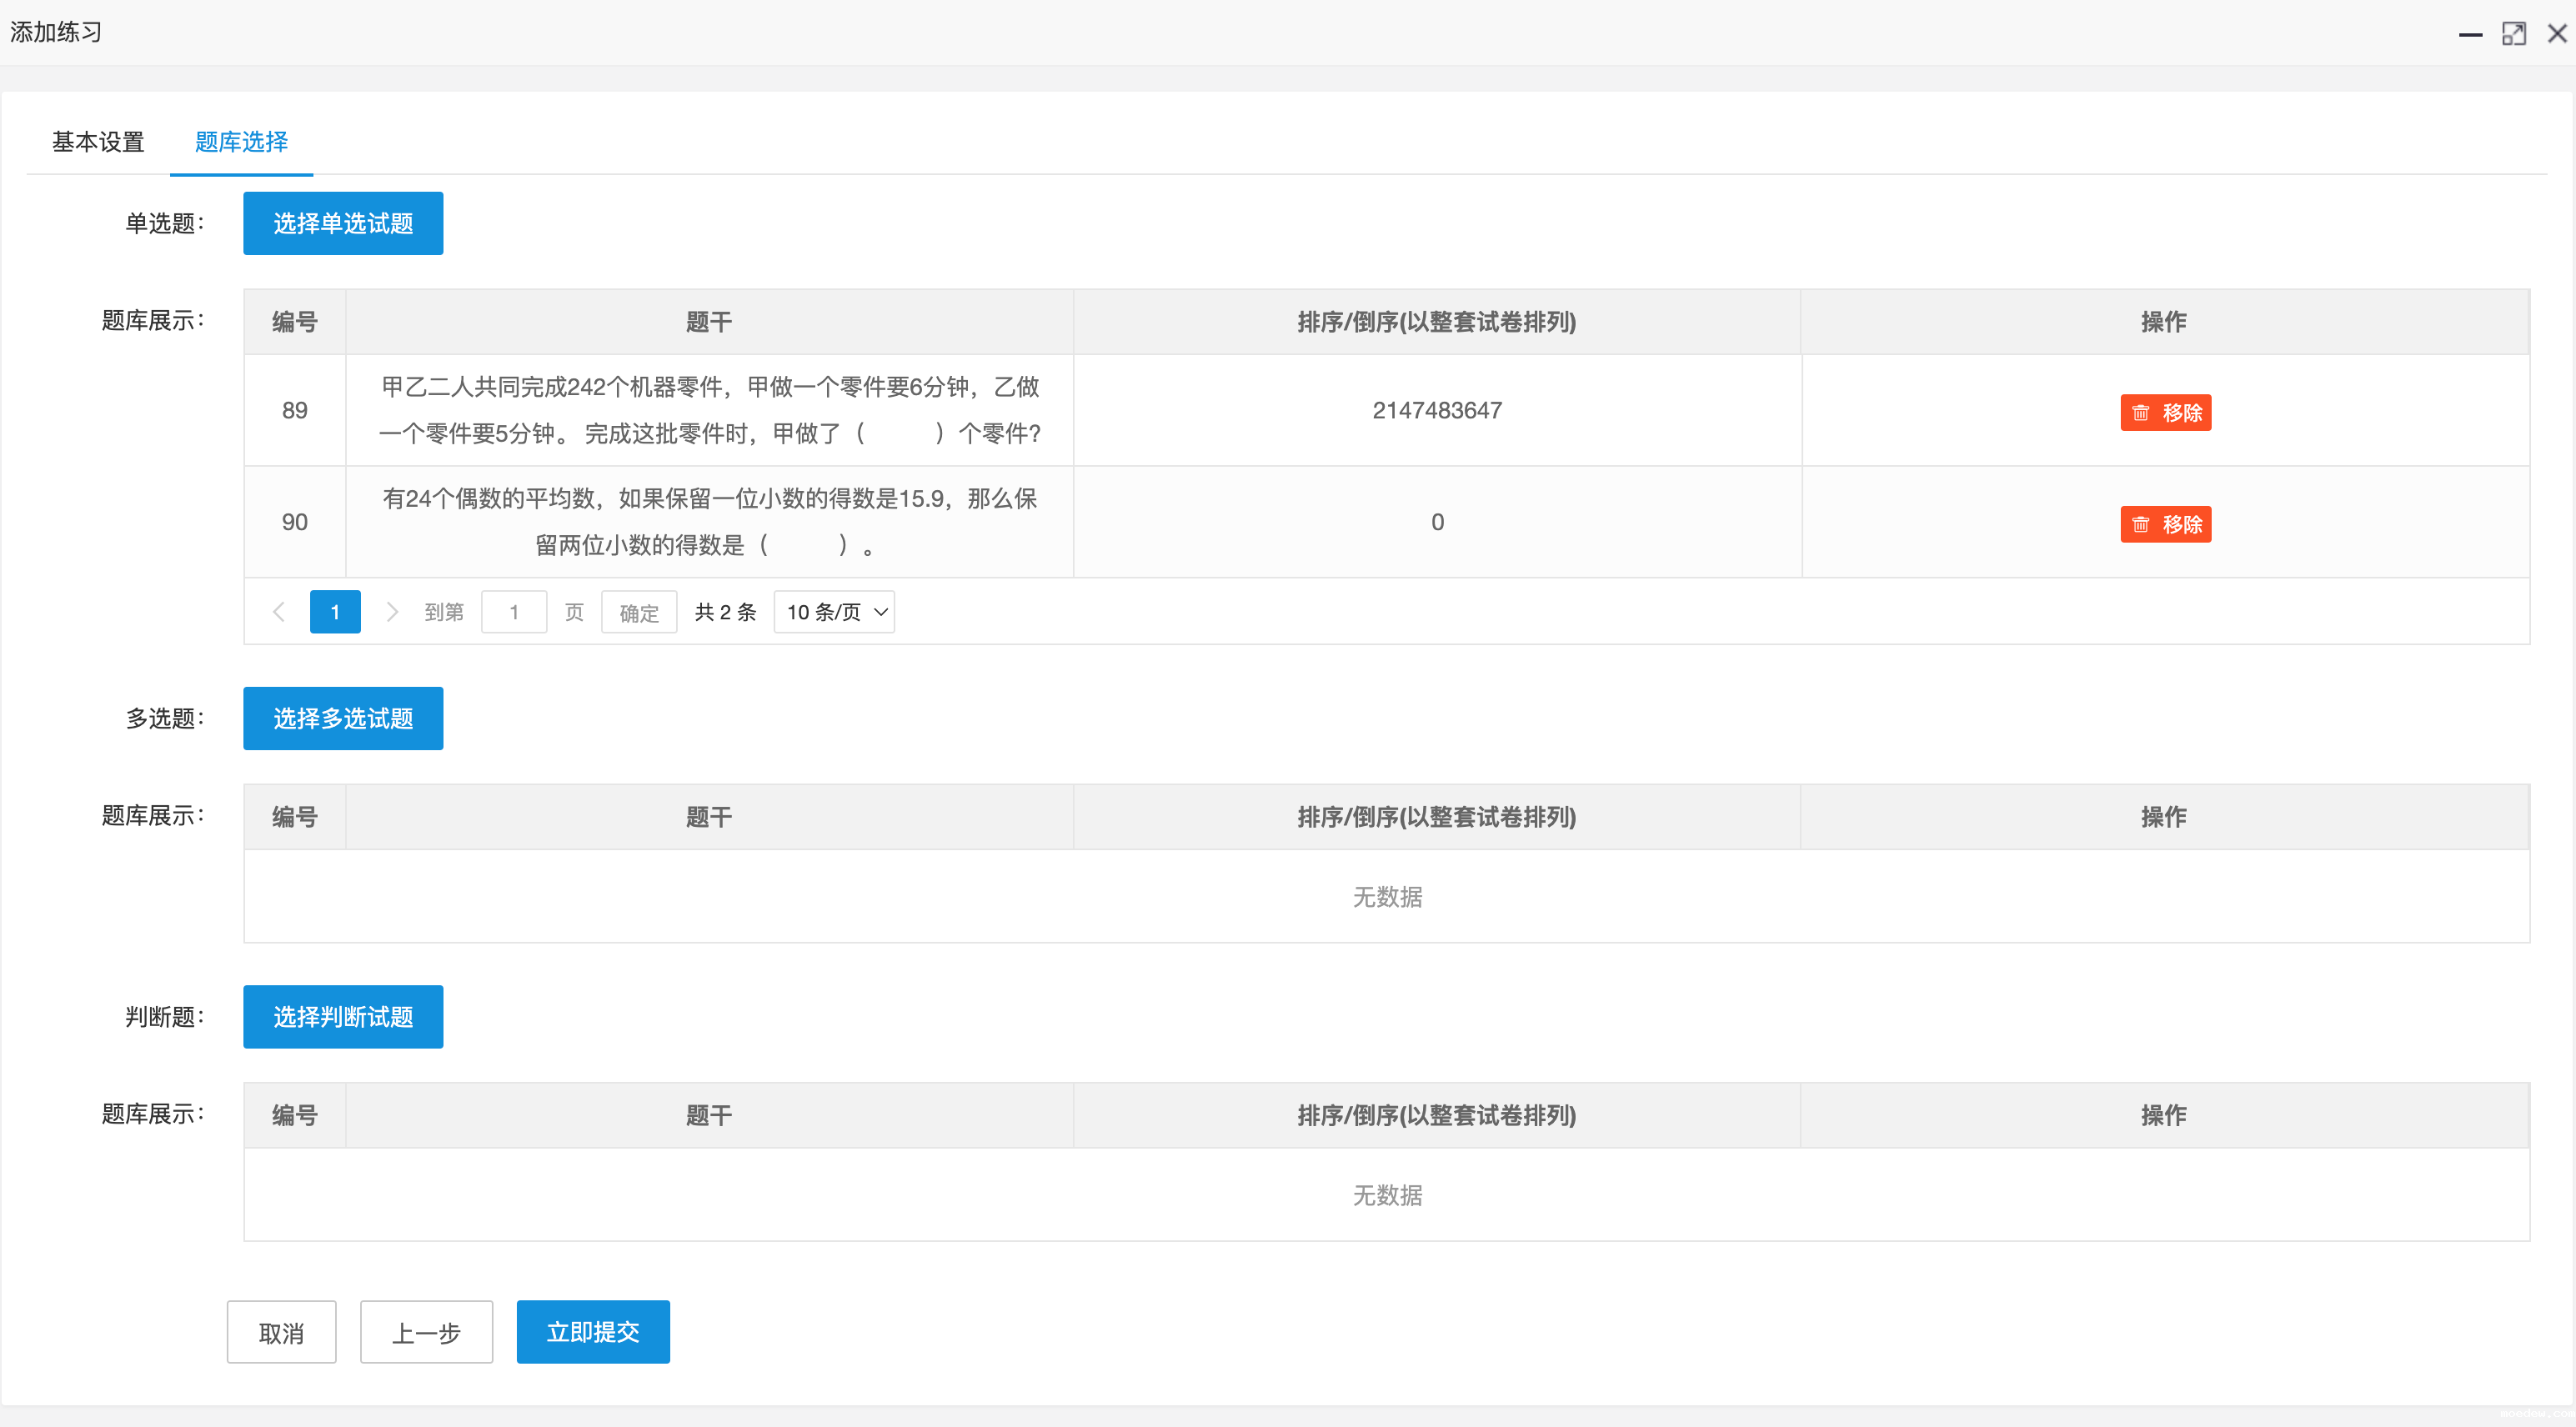Click 选择判断试题 button

[x=343, y=1017]
